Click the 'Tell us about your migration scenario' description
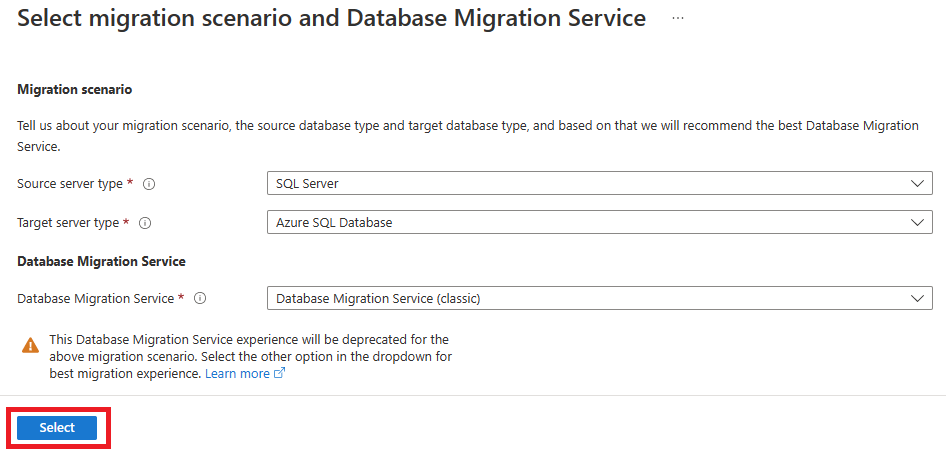 click(x=468, y=136)
